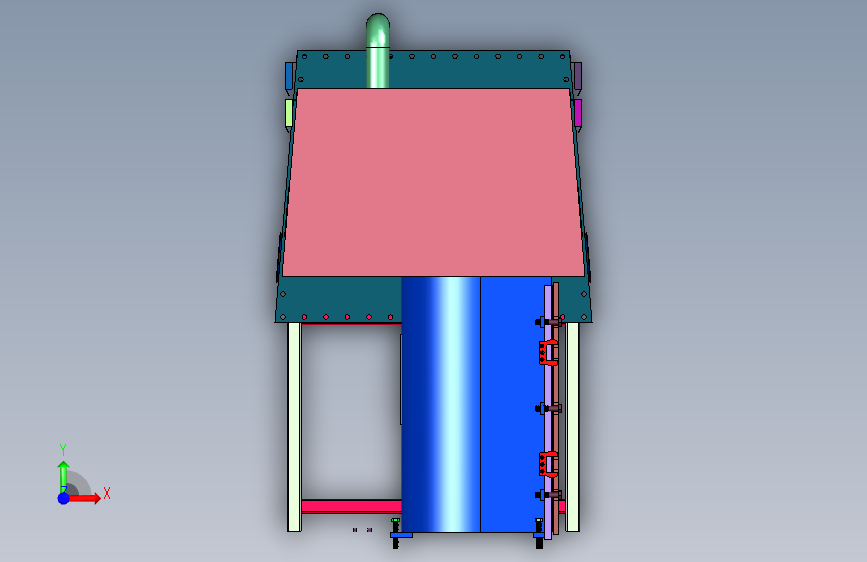Select the teal top flange with bolt holes
Viewport: 867px width, 562px height.
[x=434, y=69]
